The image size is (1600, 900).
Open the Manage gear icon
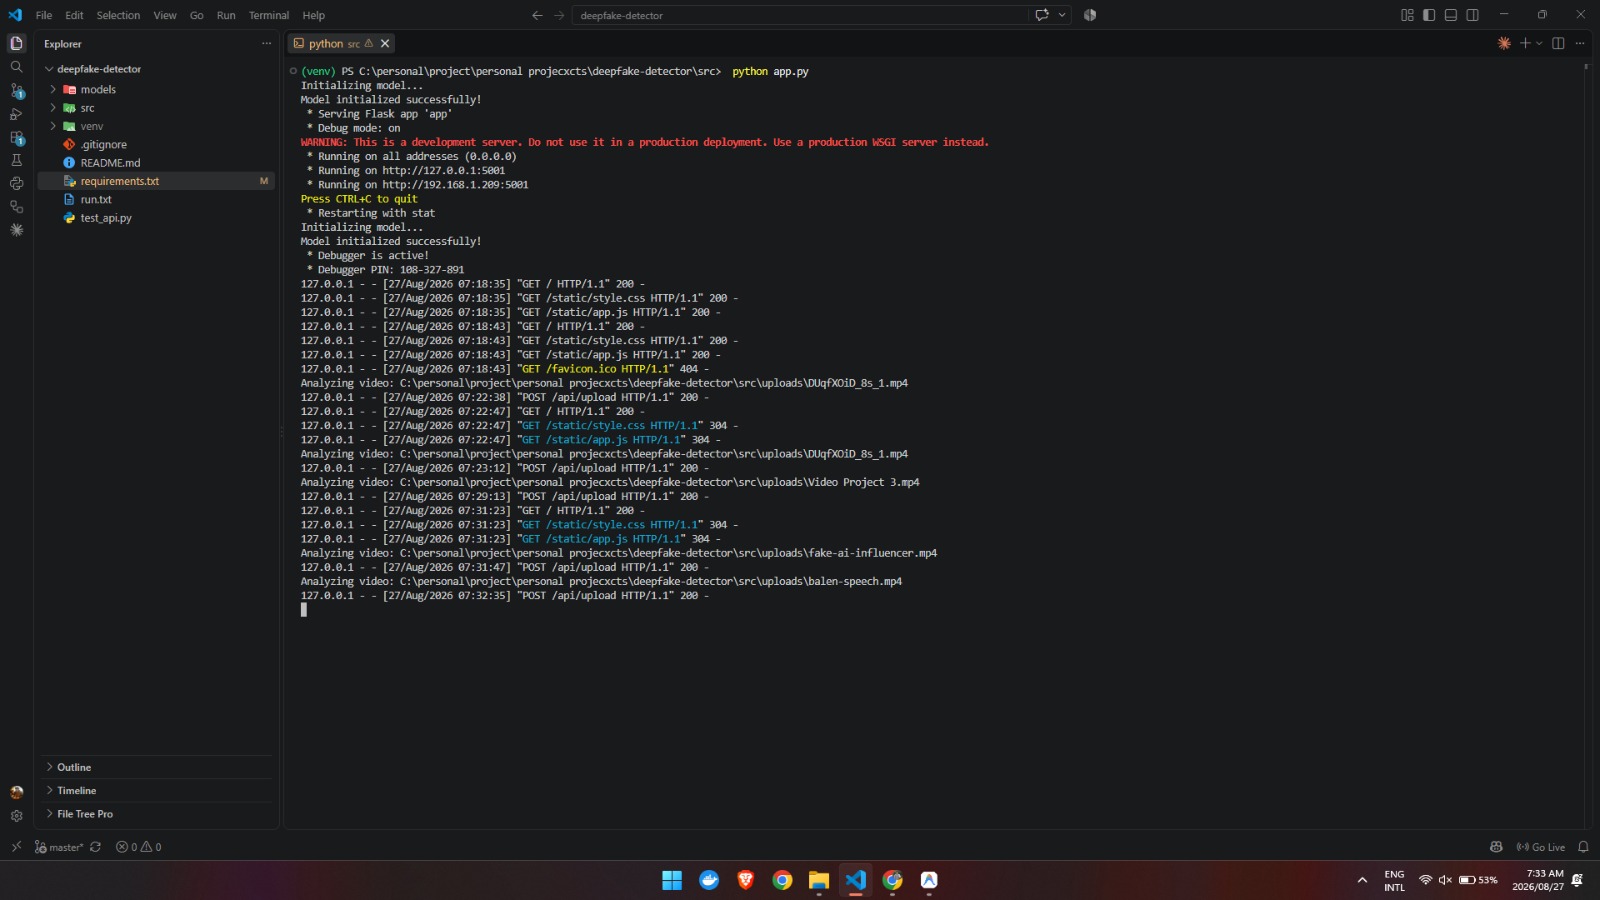click(x=16, y=815)
